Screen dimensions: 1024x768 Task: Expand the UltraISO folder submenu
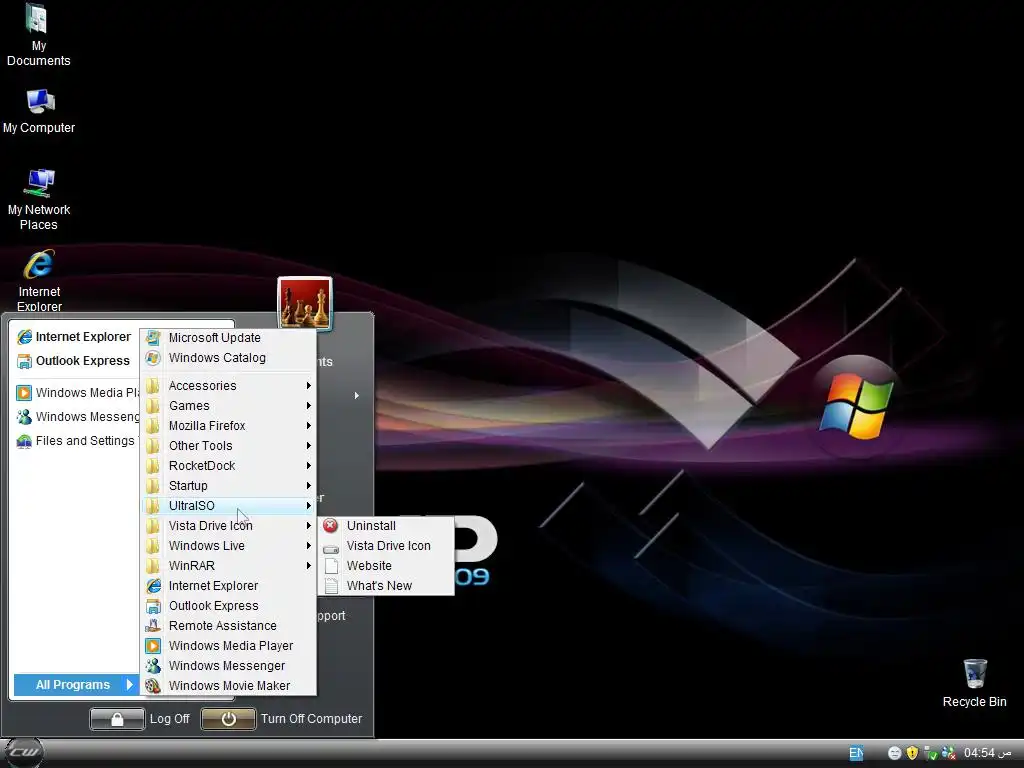point(229,505)
